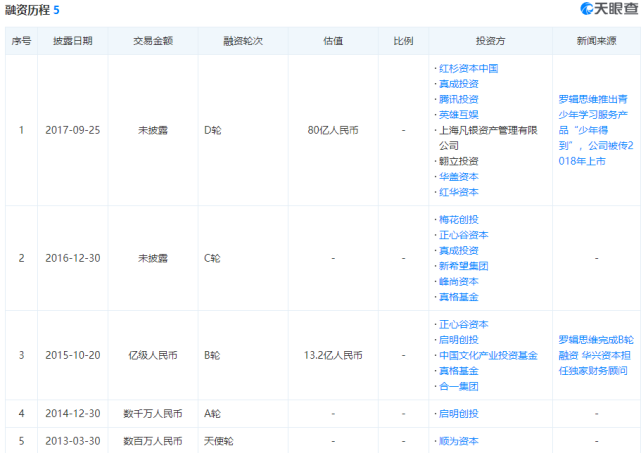The image size is (641, 453).
Task: Click the 交易金额 column header
Action: tap(153, 41)
